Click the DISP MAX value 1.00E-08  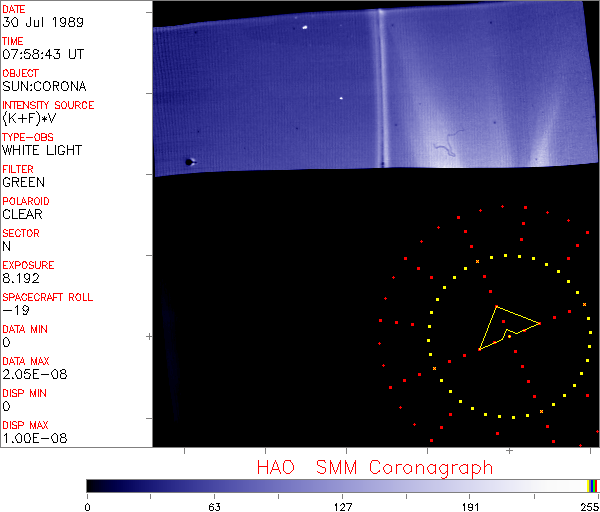click(32, 438)
